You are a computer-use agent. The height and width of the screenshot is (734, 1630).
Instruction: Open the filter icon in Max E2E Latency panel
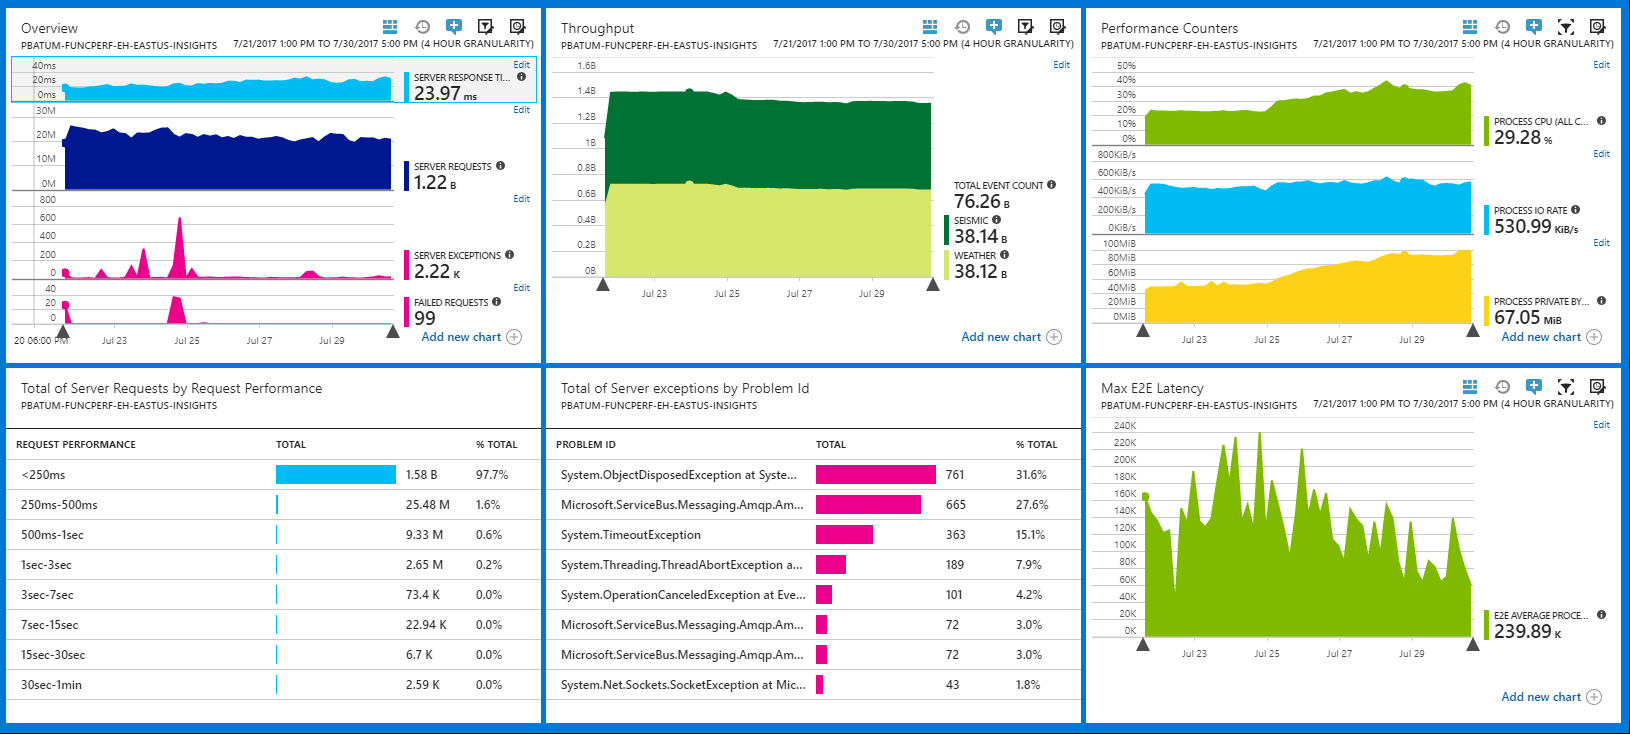(x=1566, y=387)
